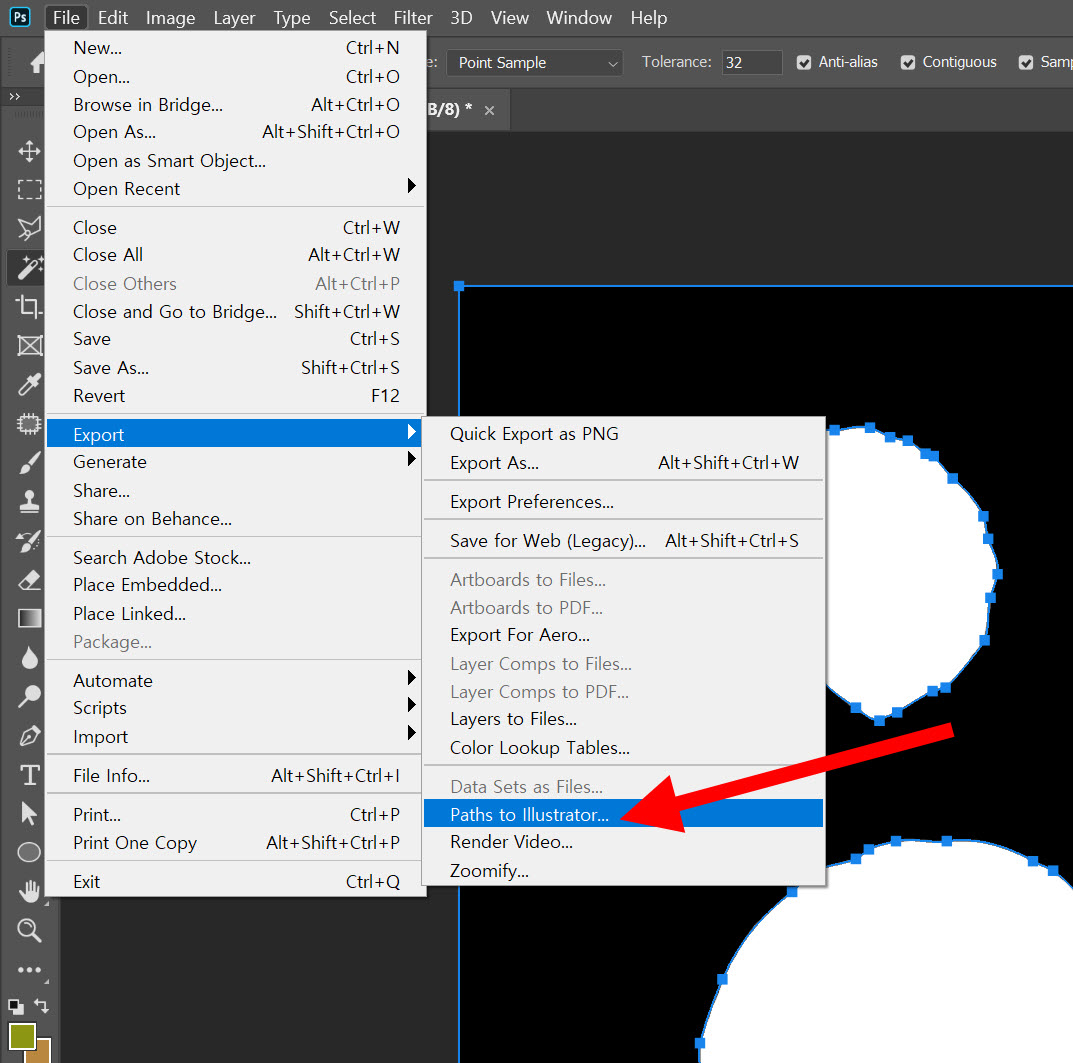Toggle the Sample All Layers checkbox
The width and height of the screenshot is (1073, 1063).
point(1026,62)
